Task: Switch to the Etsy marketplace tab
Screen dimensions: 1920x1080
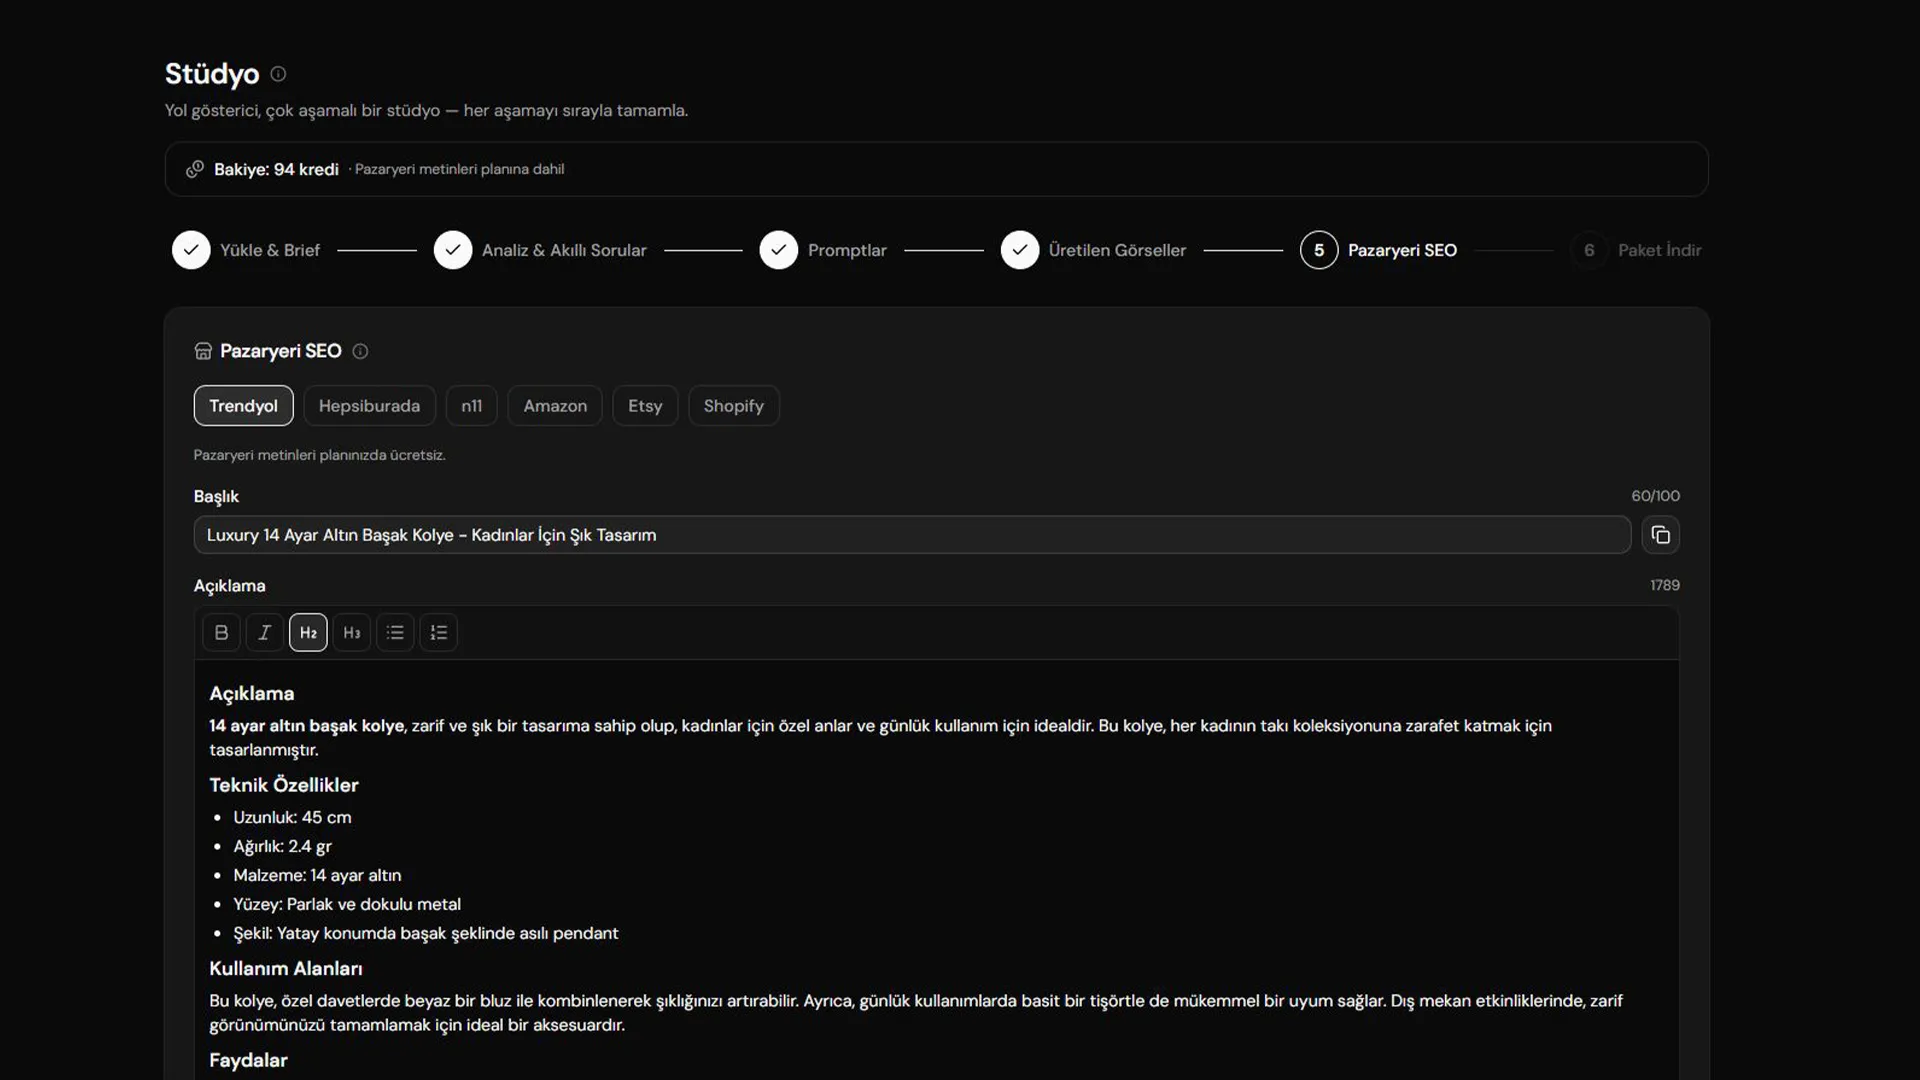Action: [x=645, y=405]
